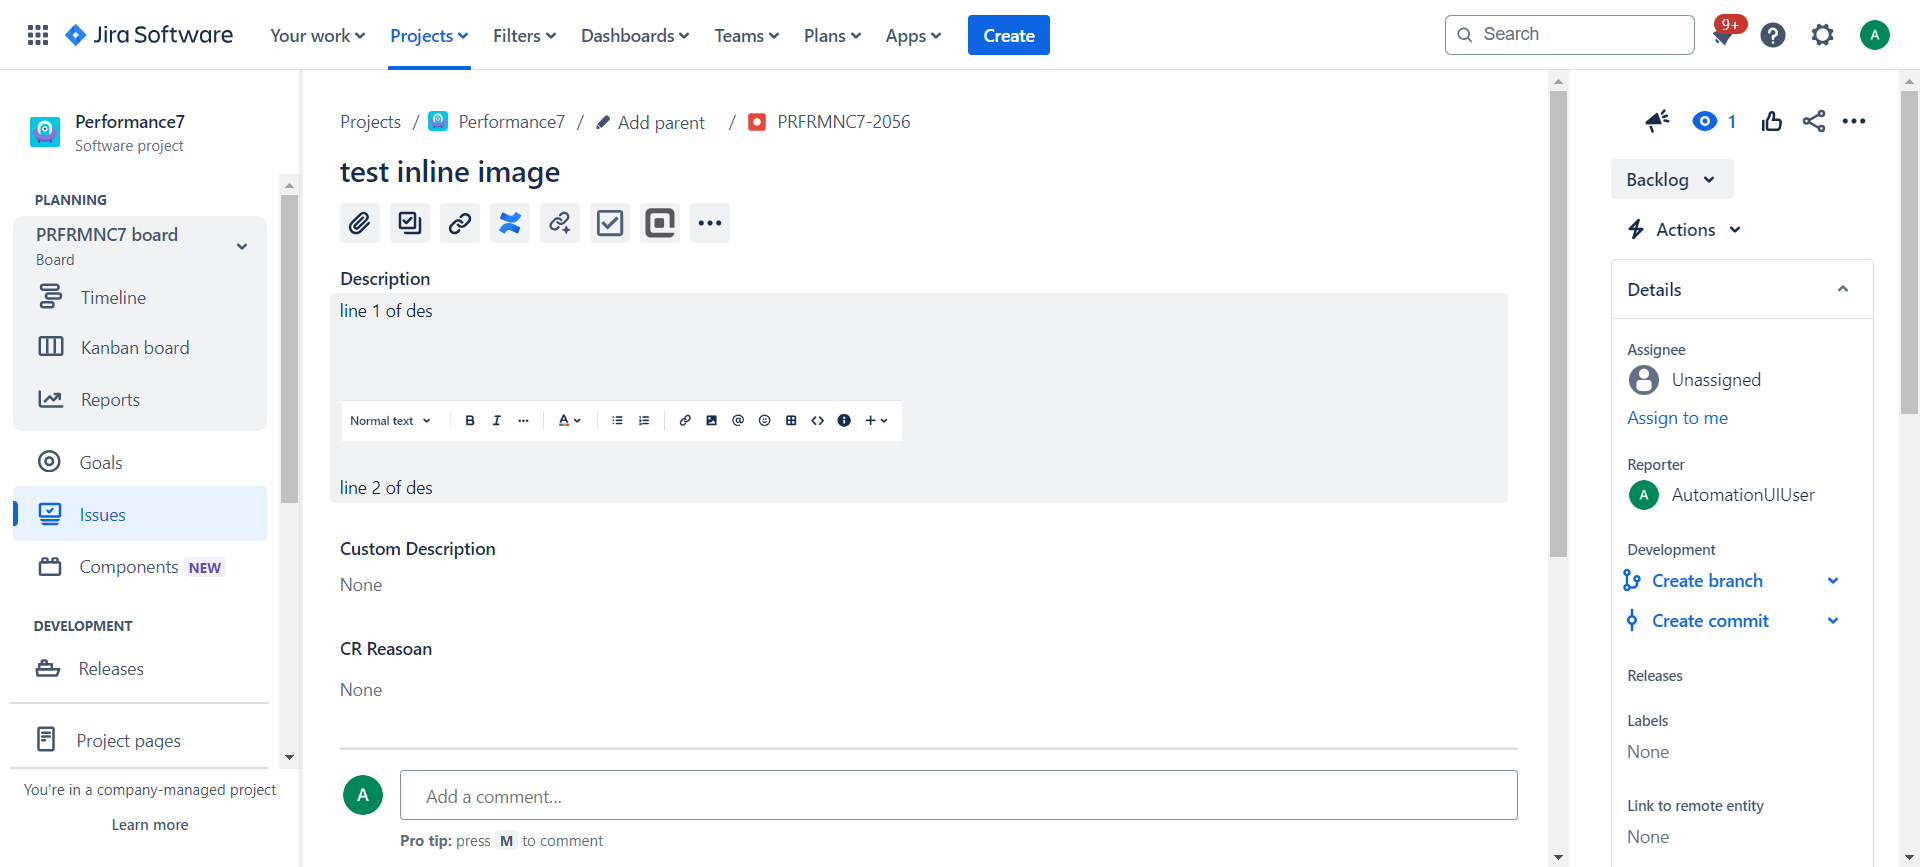This screenshot has height=867, width=1920.
Task: Open Projects menu
Action: [x=429, y=36]
